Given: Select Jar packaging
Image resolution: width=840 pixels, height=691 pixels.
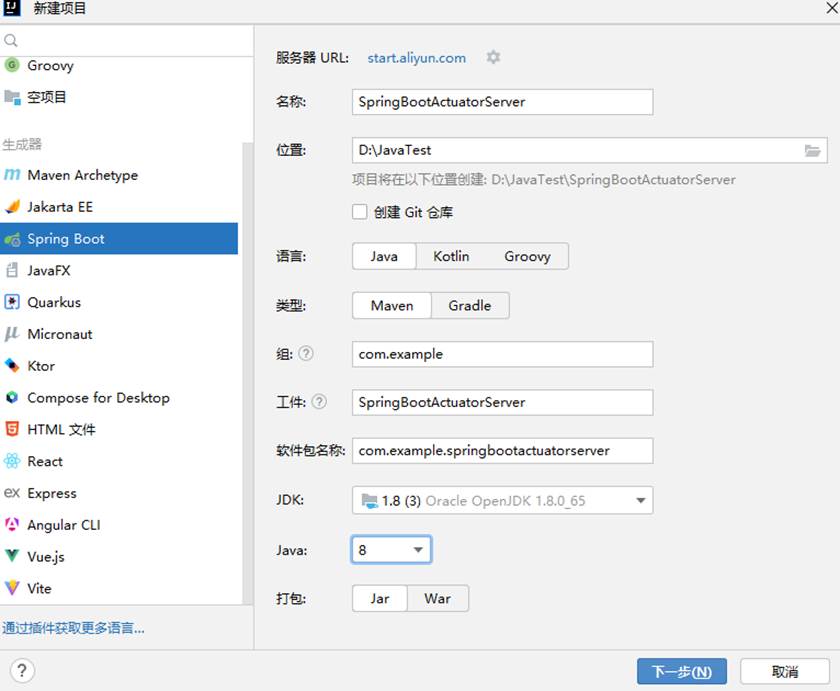Looking at the screenshot, I should click(x=380, y=598).
